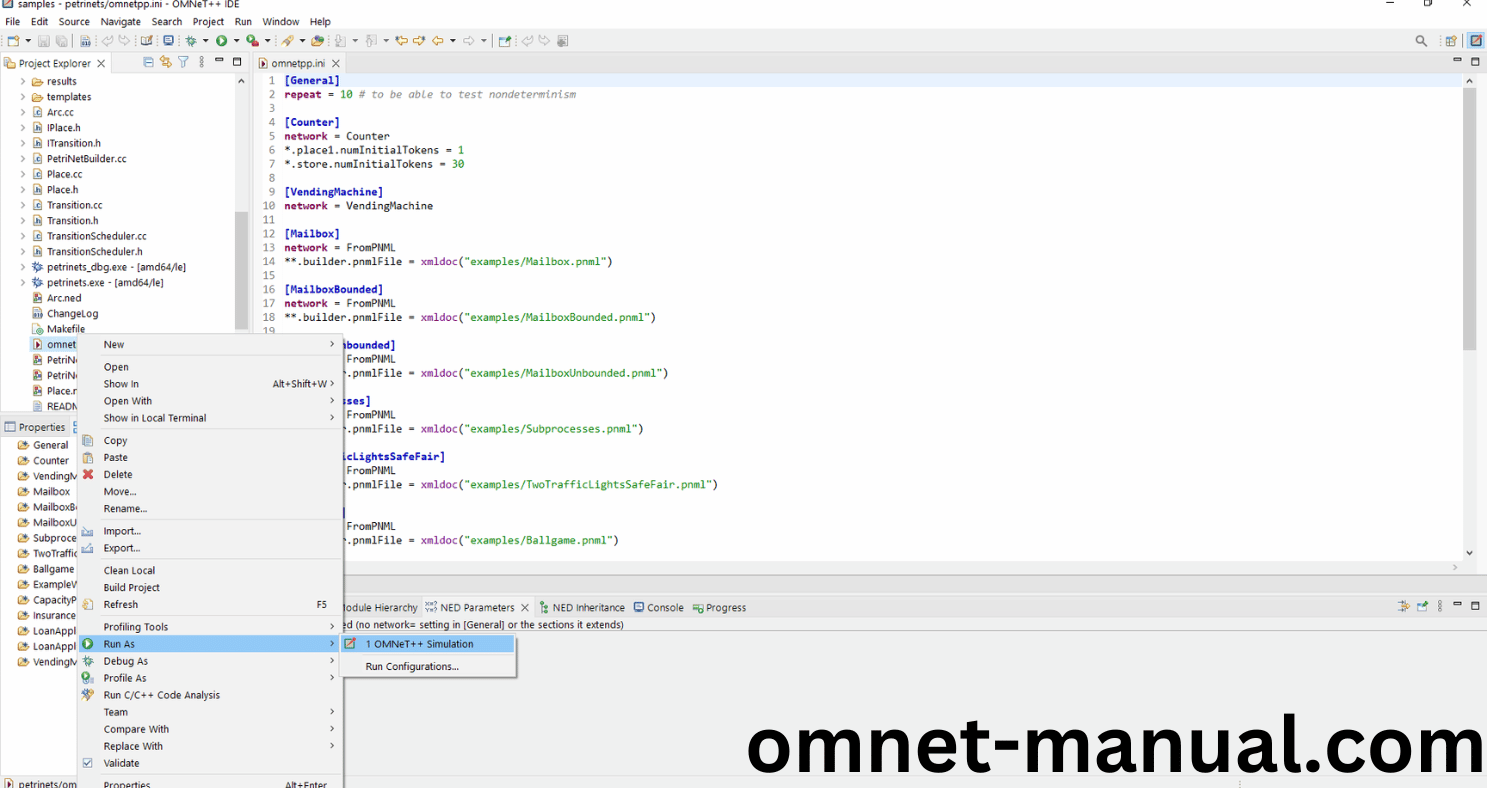Image resolution: width=1487 pixels, height=788 pixels.
Task: Click the Collapse All icon in Project Explorer
Action: (x=149, y=62)
